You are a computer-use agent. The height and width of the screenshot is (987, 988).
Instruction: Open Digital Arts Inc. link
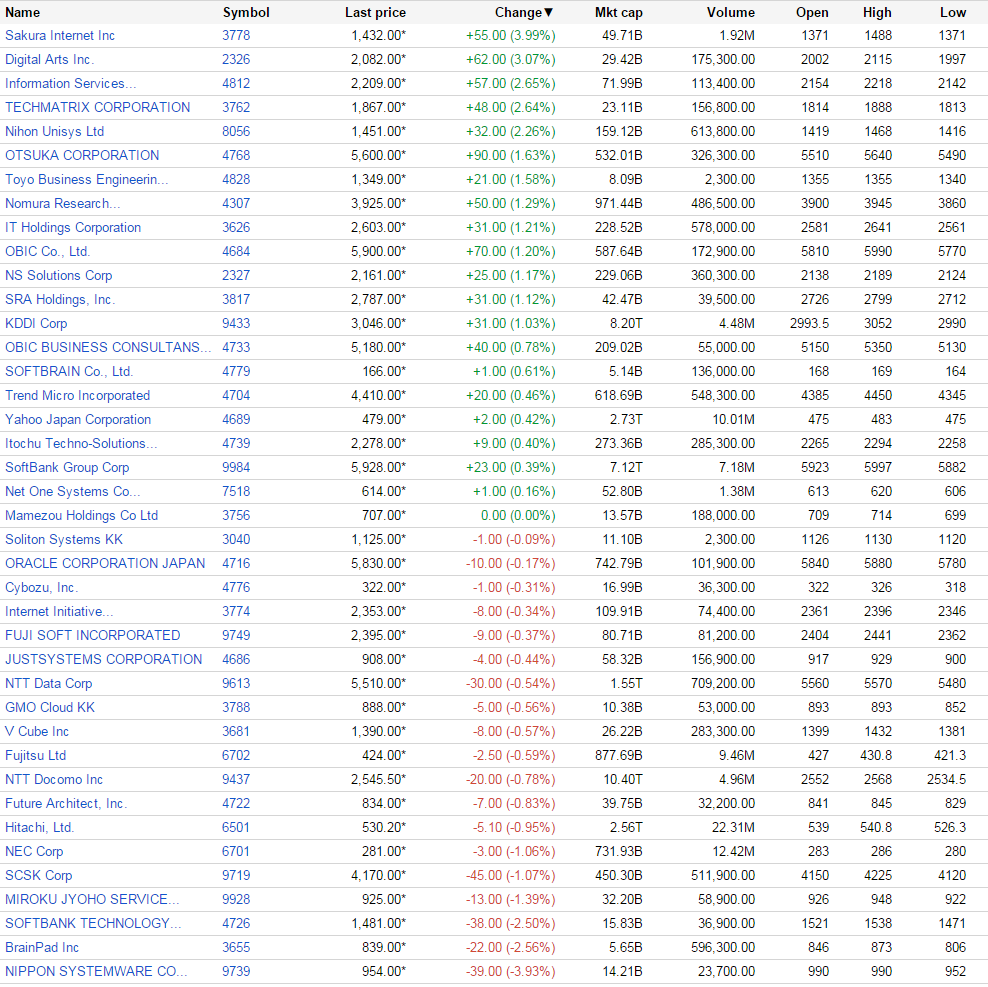pyautogui.click(x=49, y=60)
